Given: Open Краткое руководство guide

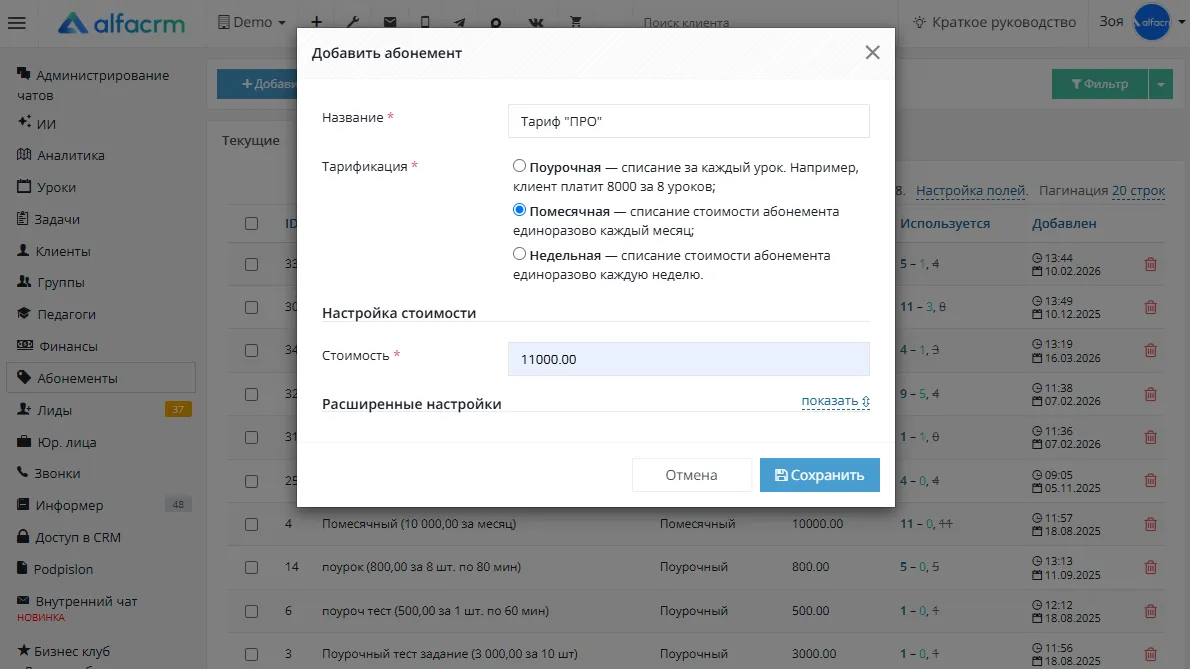Looking at the screenshot, I should click(995, 22).
